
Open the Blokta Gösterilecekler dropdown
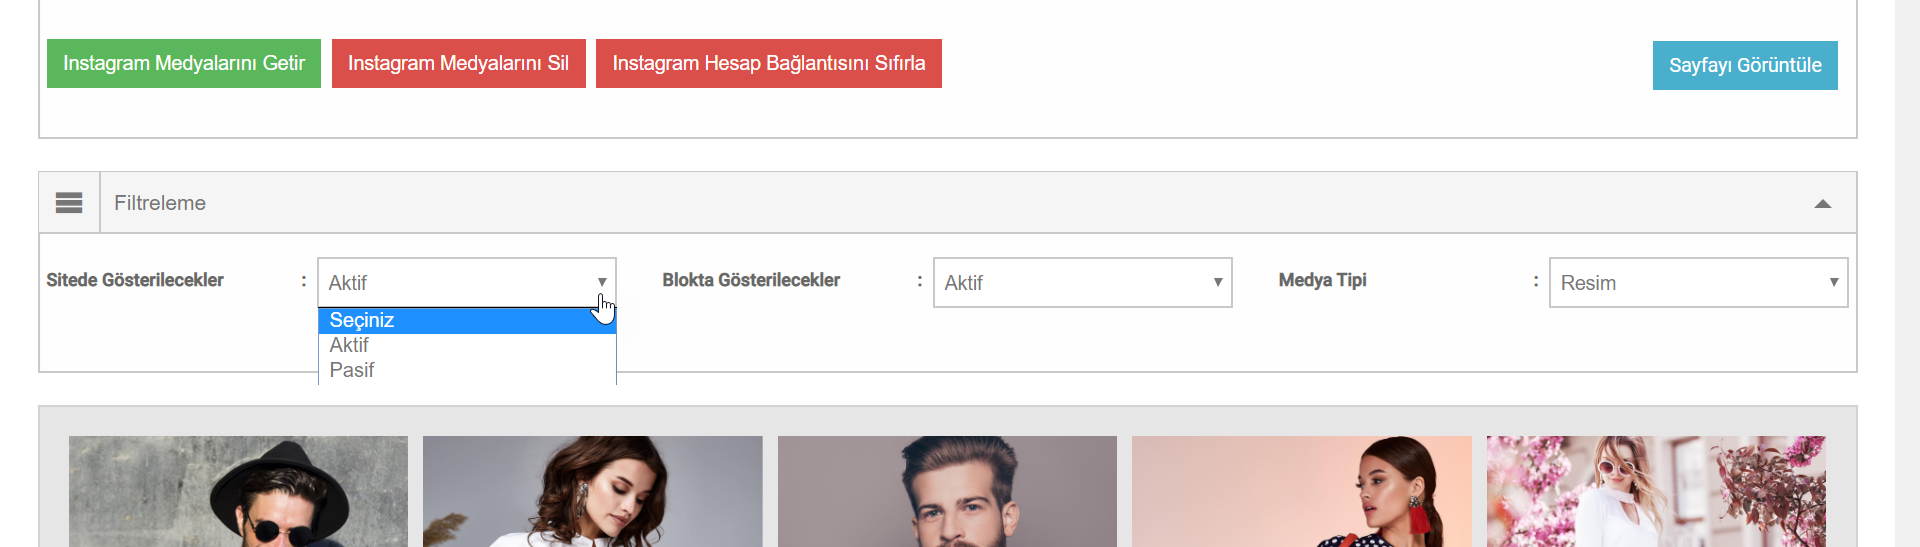click(1083, 282)
